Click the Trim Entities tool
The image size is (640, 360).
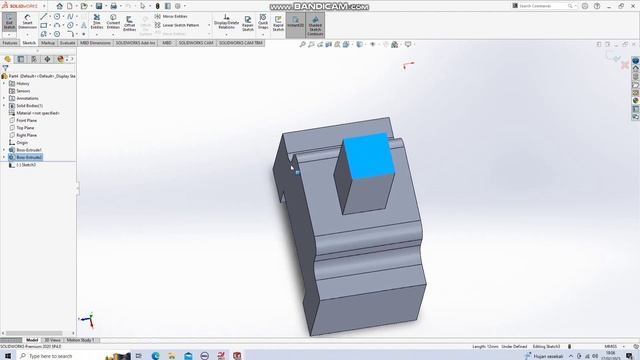[97, 22]
